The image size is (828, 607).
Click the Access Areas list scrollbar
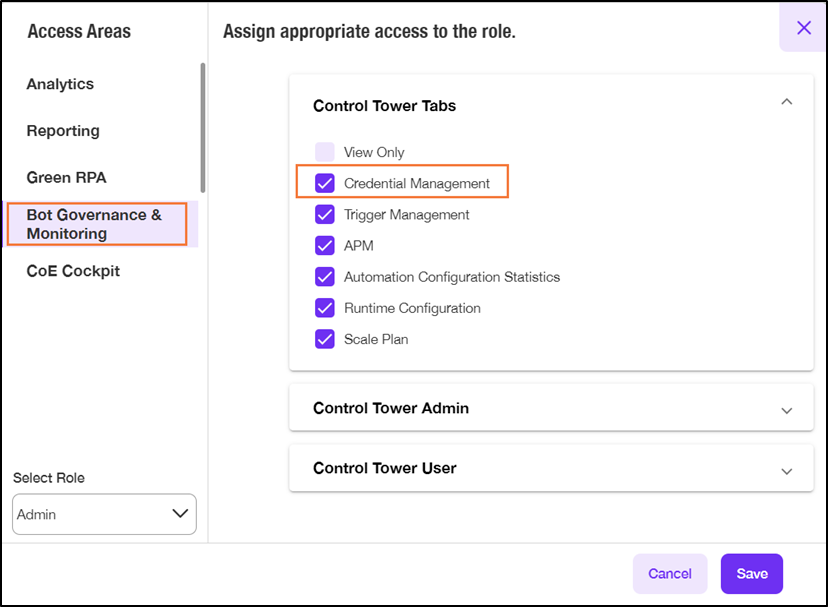(x=203, y=128)
